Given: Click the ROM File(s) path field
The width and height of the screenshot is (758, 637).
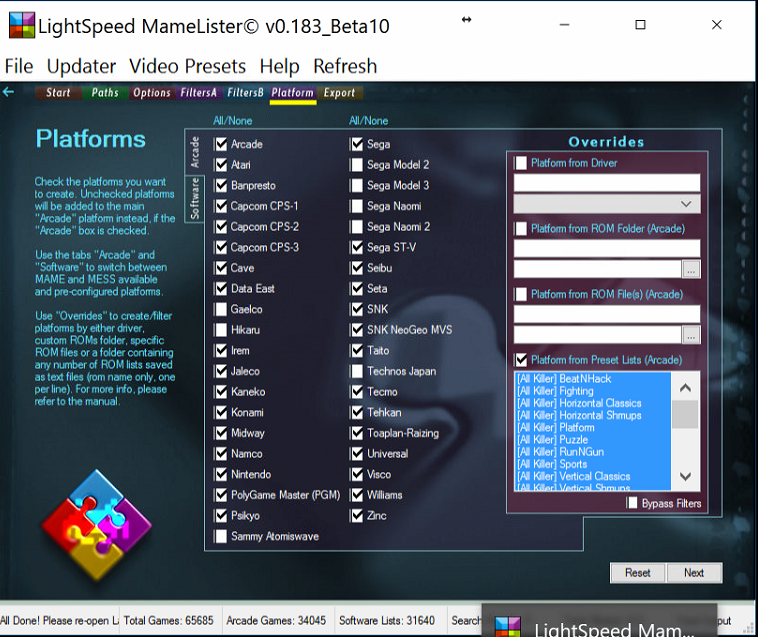Looking at the screenshot, I should (x=598, y=335).
